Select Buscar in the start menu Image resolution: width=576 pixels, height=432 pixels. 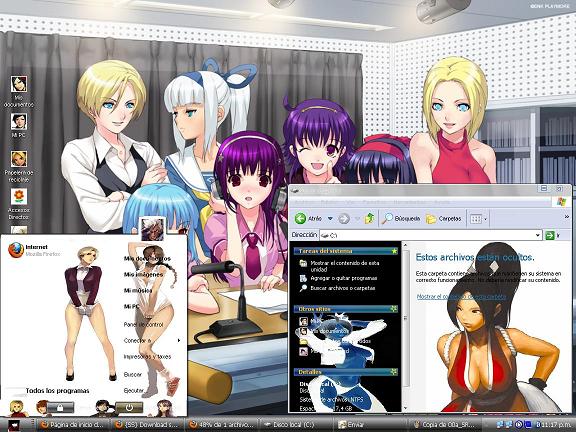coord(133,375)
